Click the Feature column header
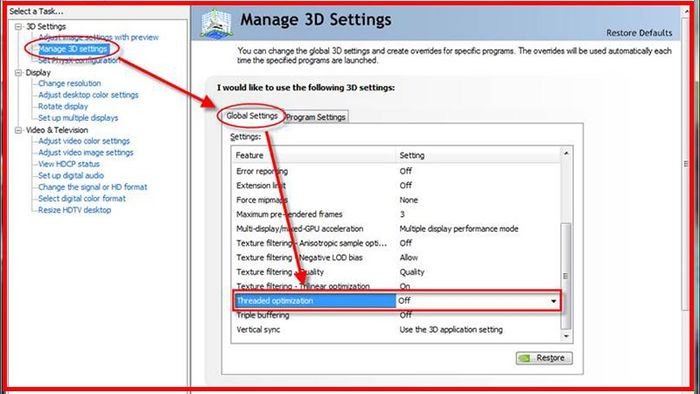 pos(314,155)
